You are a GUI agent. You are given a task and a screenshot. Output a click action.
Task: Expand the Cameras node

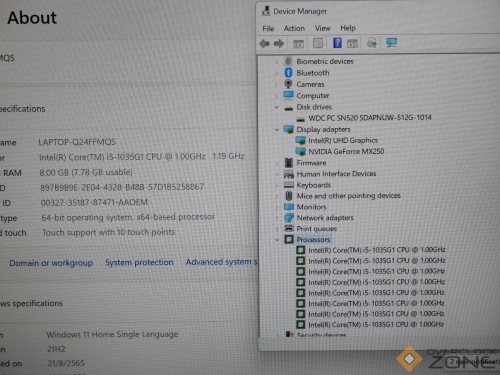point(276,84)
